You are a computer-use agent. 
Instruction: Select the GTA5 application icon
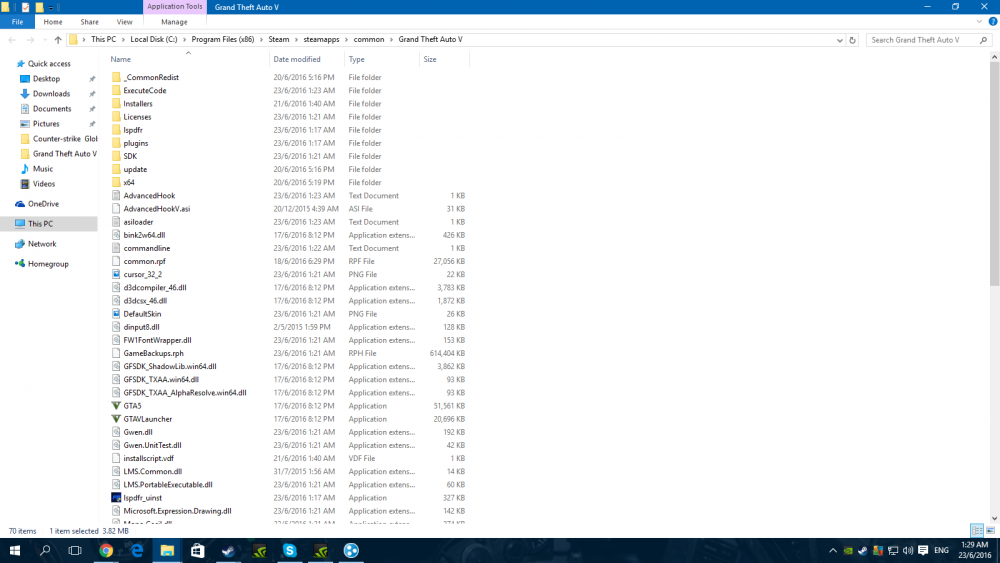click(116, 406)
